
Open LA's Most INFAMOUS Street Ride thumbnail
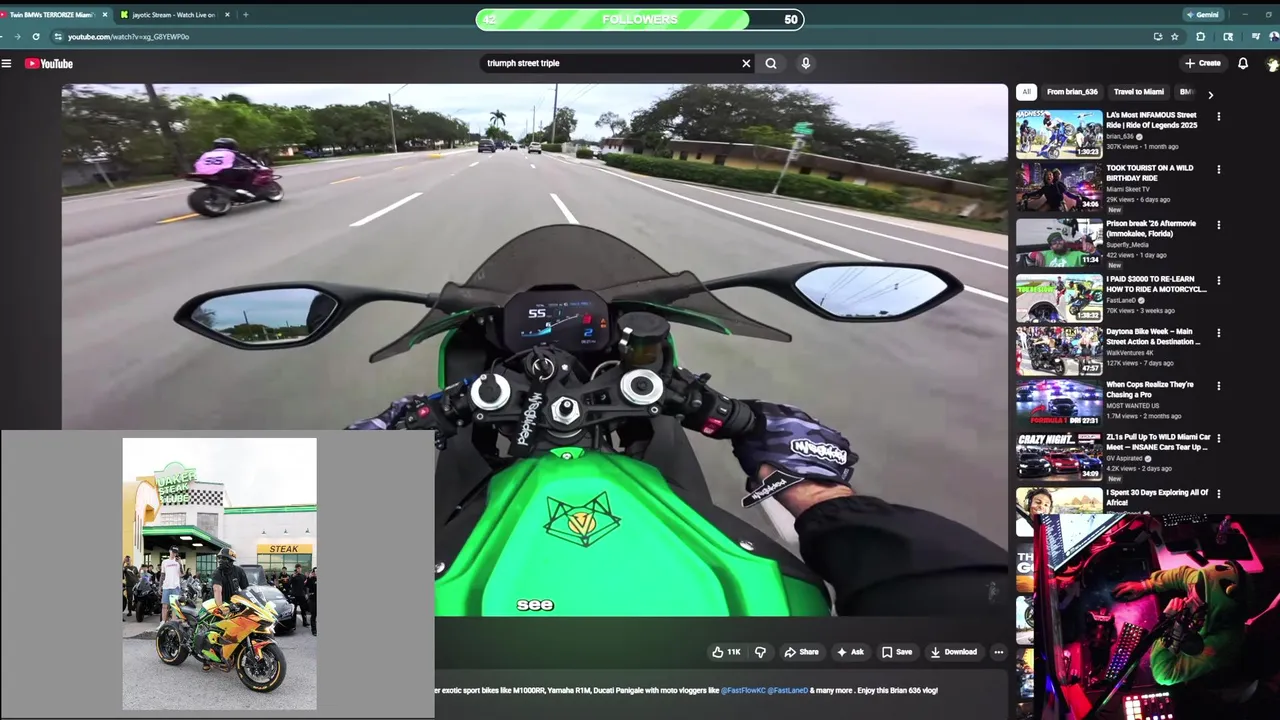click(x=1059, y=134)
